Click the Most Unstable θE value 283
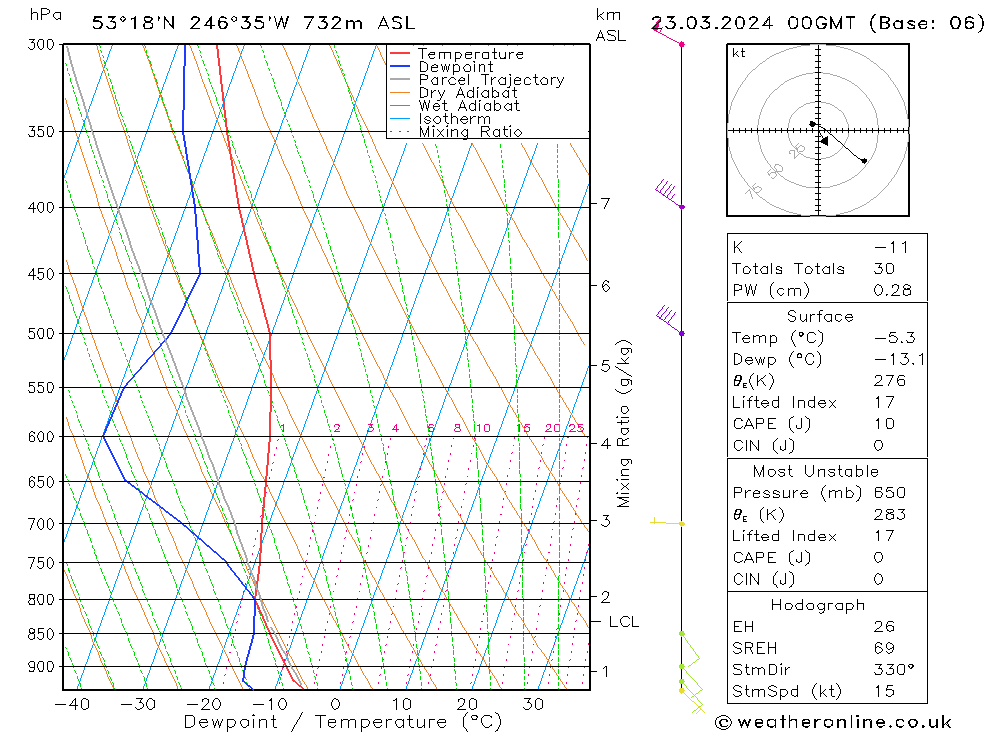The image size is (1000, 733). tap(890, 515)
